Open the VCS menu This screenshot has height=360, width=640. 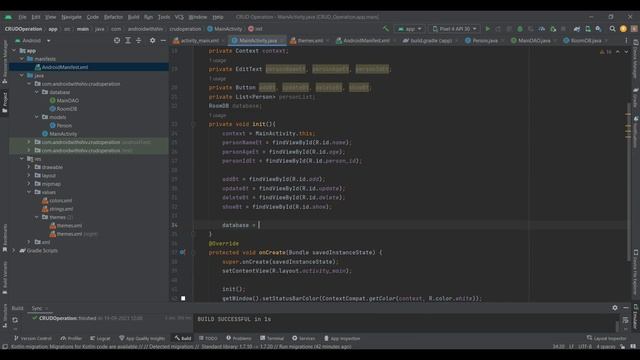[x=179, y=17]
